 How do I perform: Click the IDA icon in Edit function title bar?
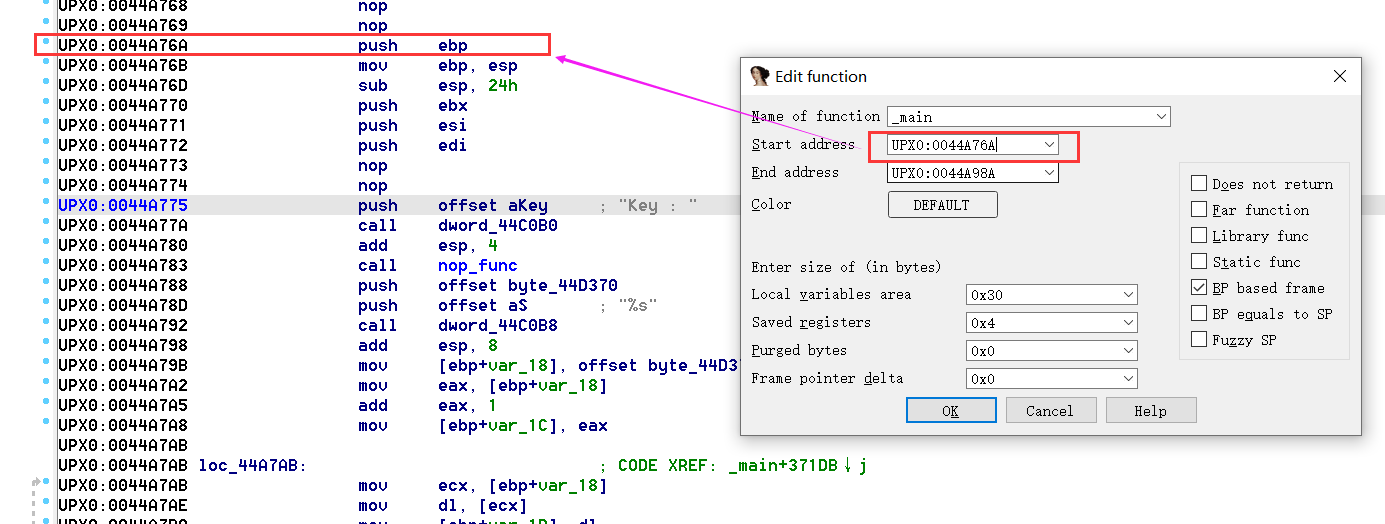(x=760, y=77)
